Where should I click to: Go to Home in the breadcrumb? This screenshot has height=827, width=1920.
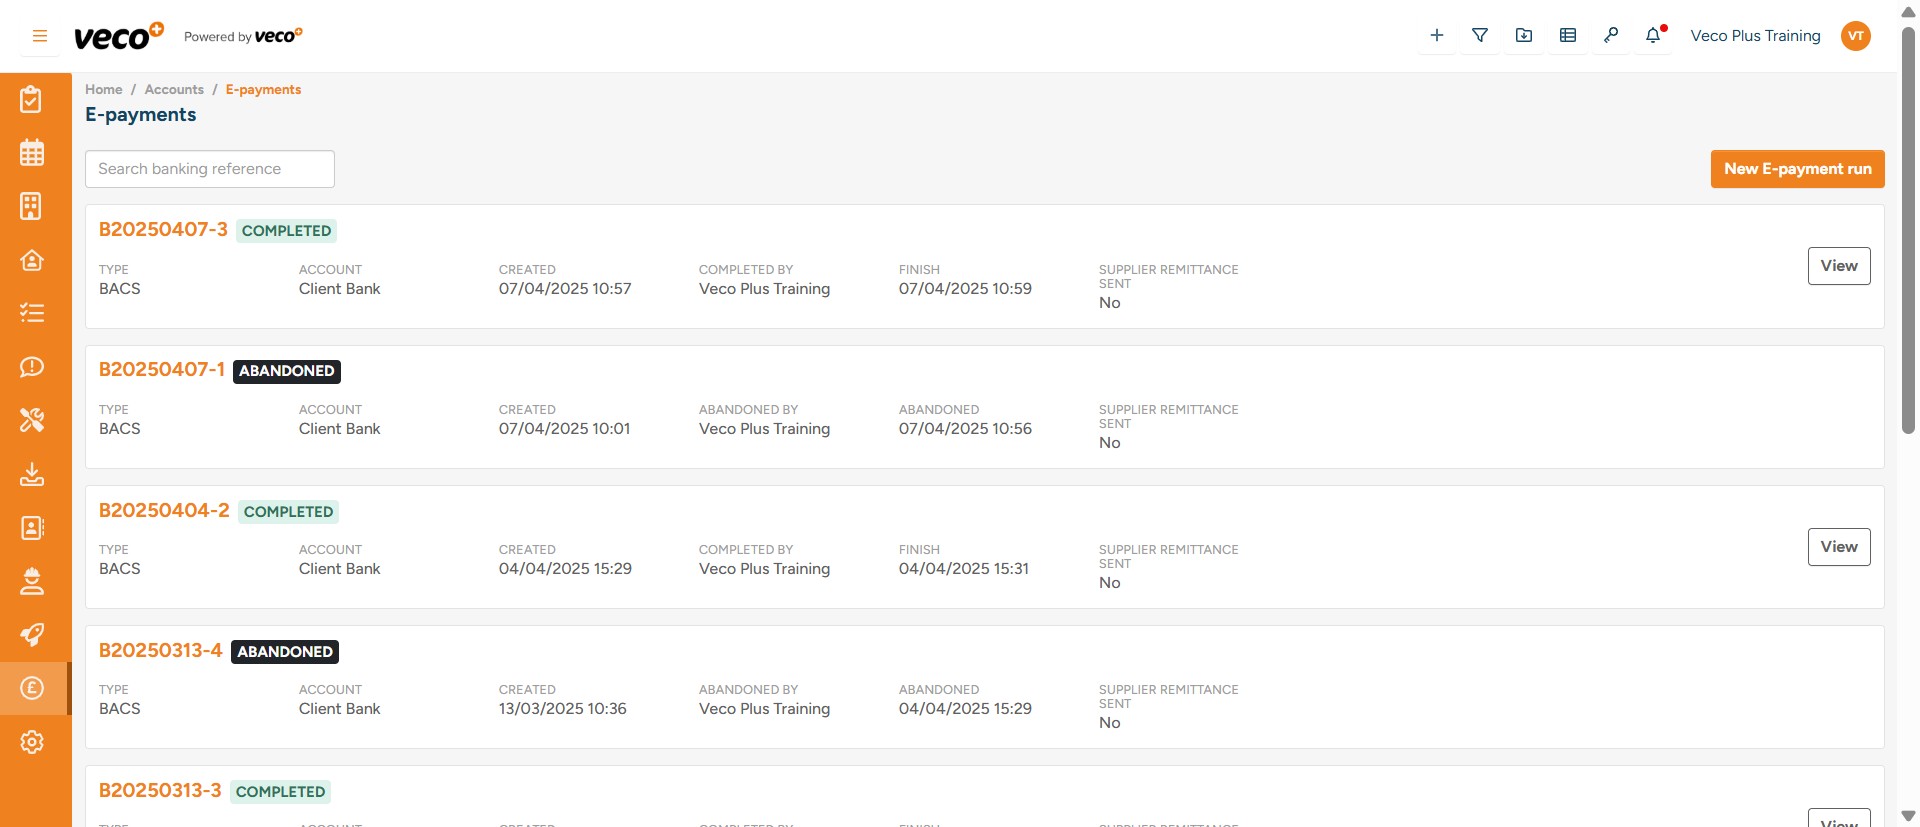coord(103,90)
